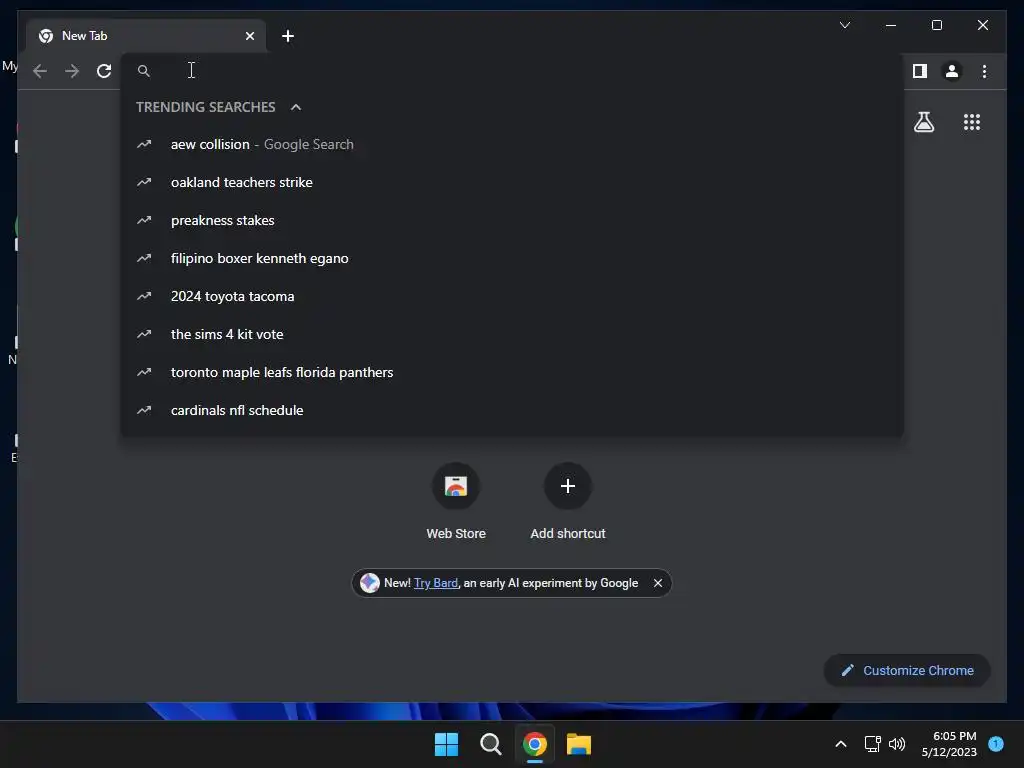Click the trending arrow beside preakness stakes
Image resolution: width=1024 pixels, height=768 pixels.
144,220
